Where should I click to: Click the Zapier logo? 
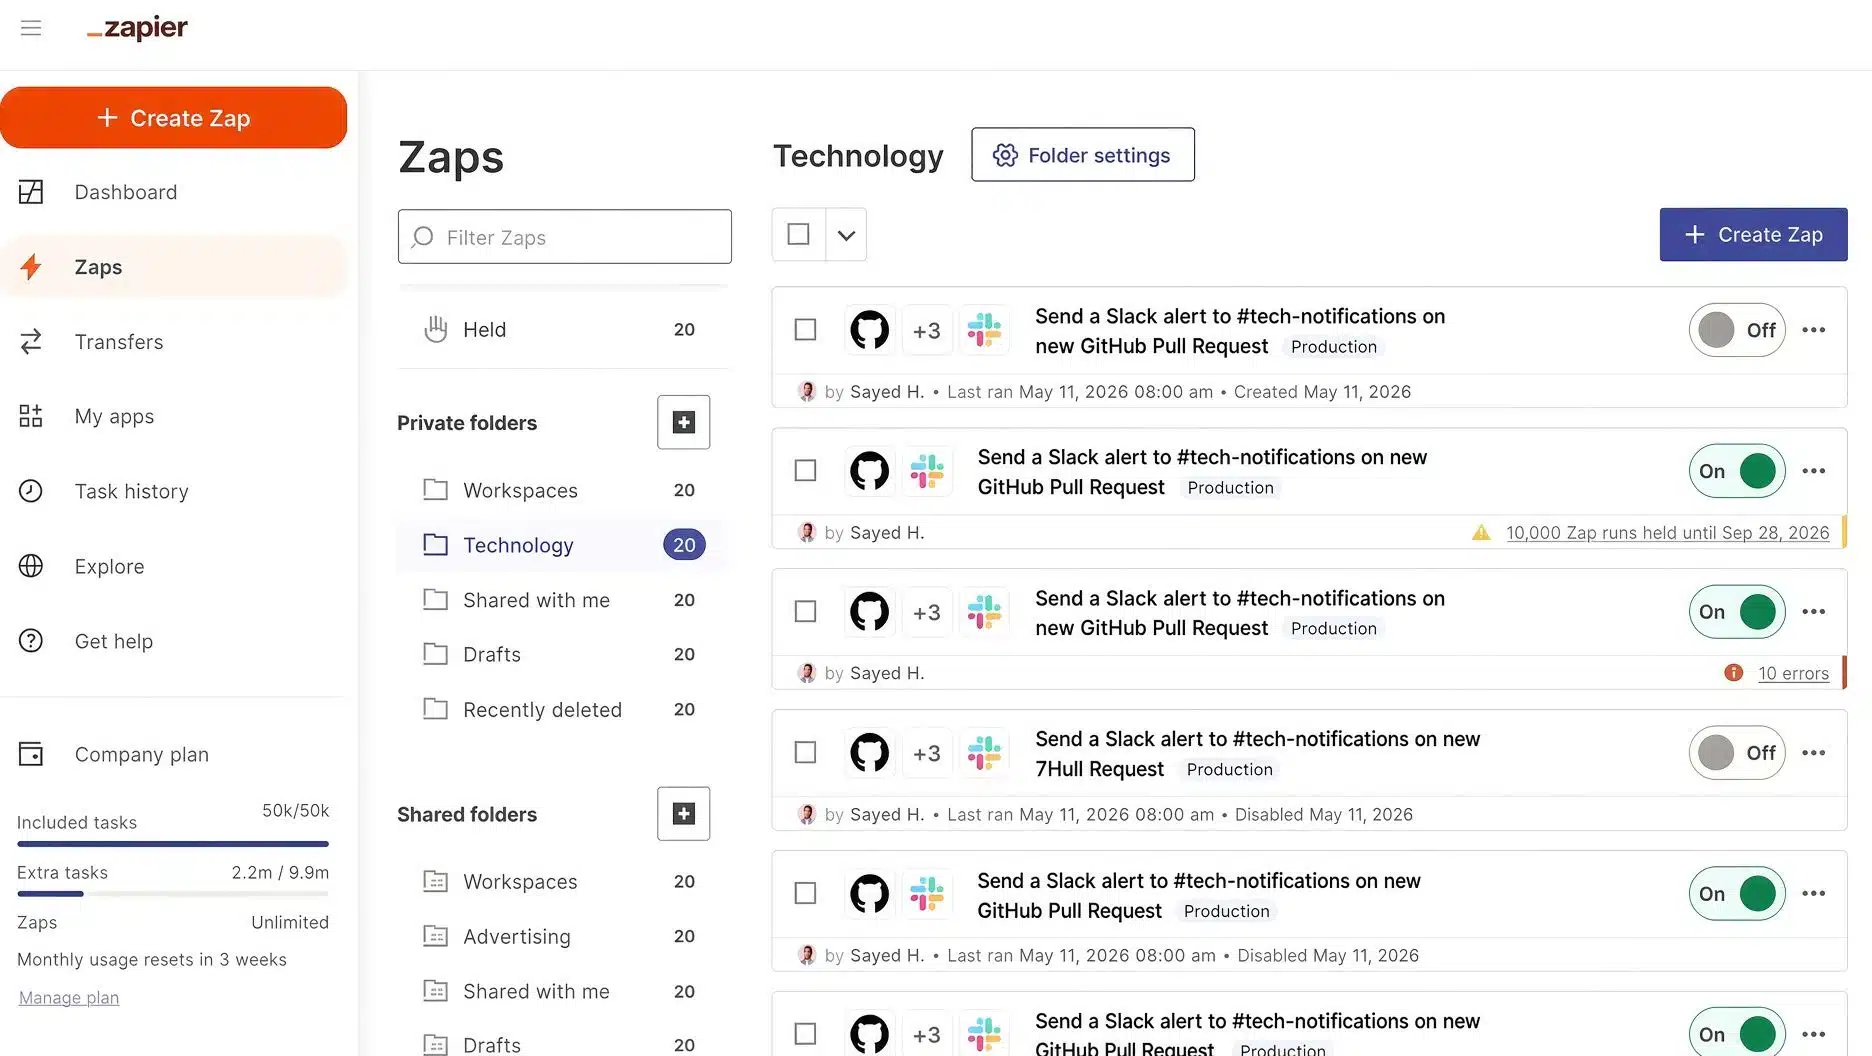coord(137,29)
